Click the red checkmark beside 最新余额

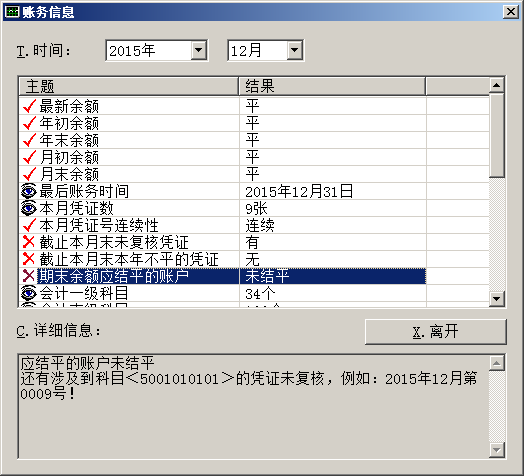click(x=29, y=106)
